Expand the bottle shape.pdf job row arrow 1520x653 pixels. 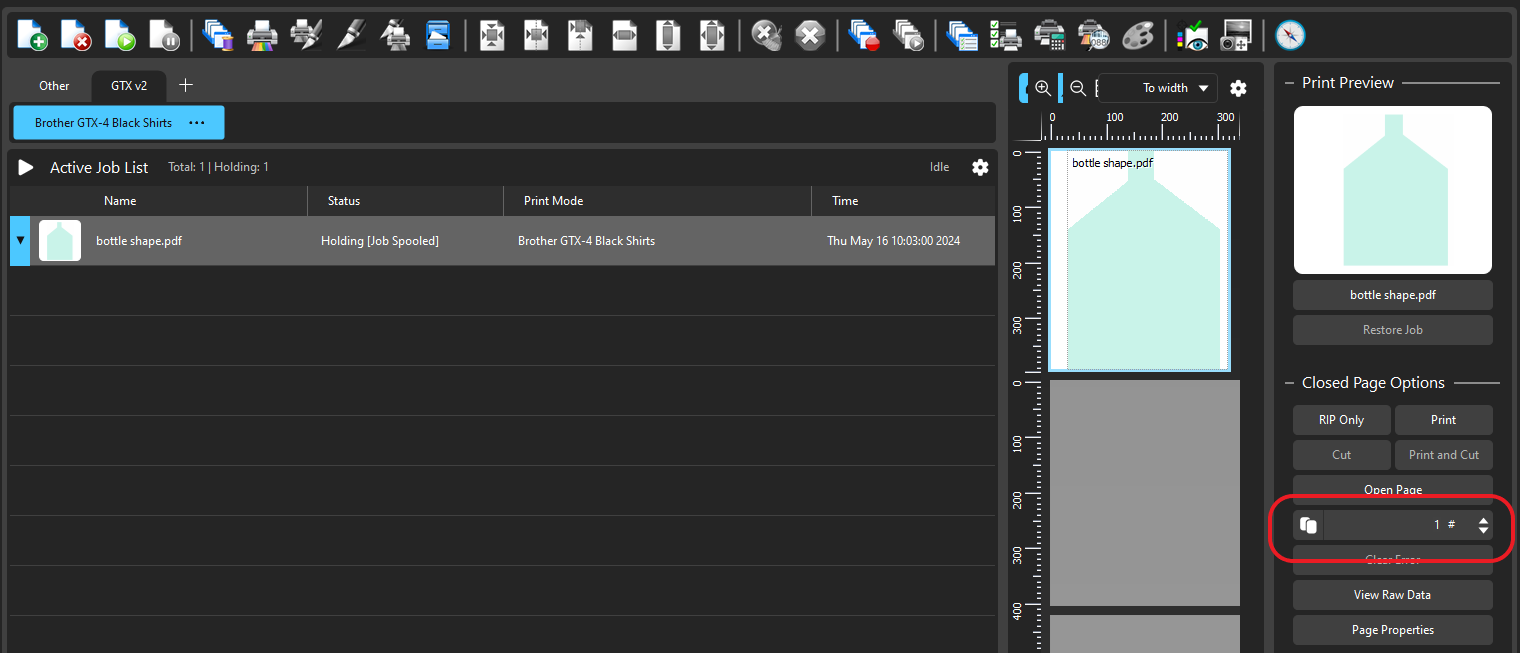click(x=20, y=240)
